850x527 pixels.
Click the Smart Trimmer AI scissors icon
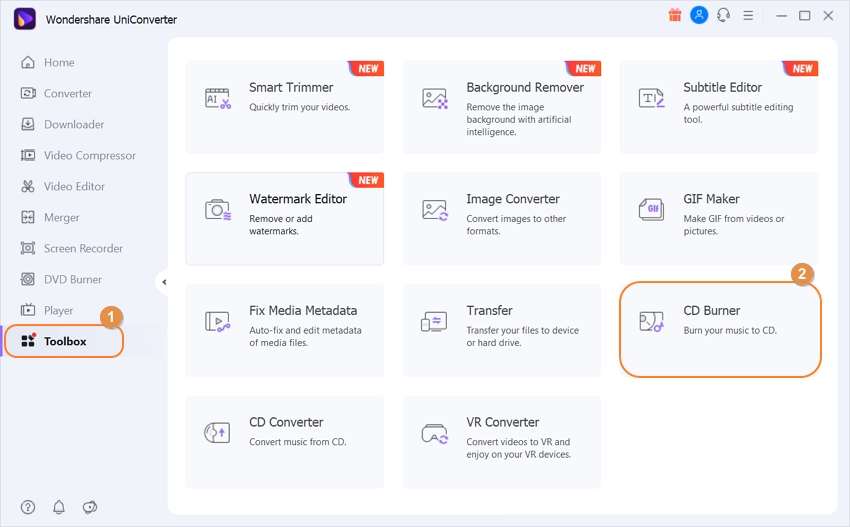click(x=218, y=98)
